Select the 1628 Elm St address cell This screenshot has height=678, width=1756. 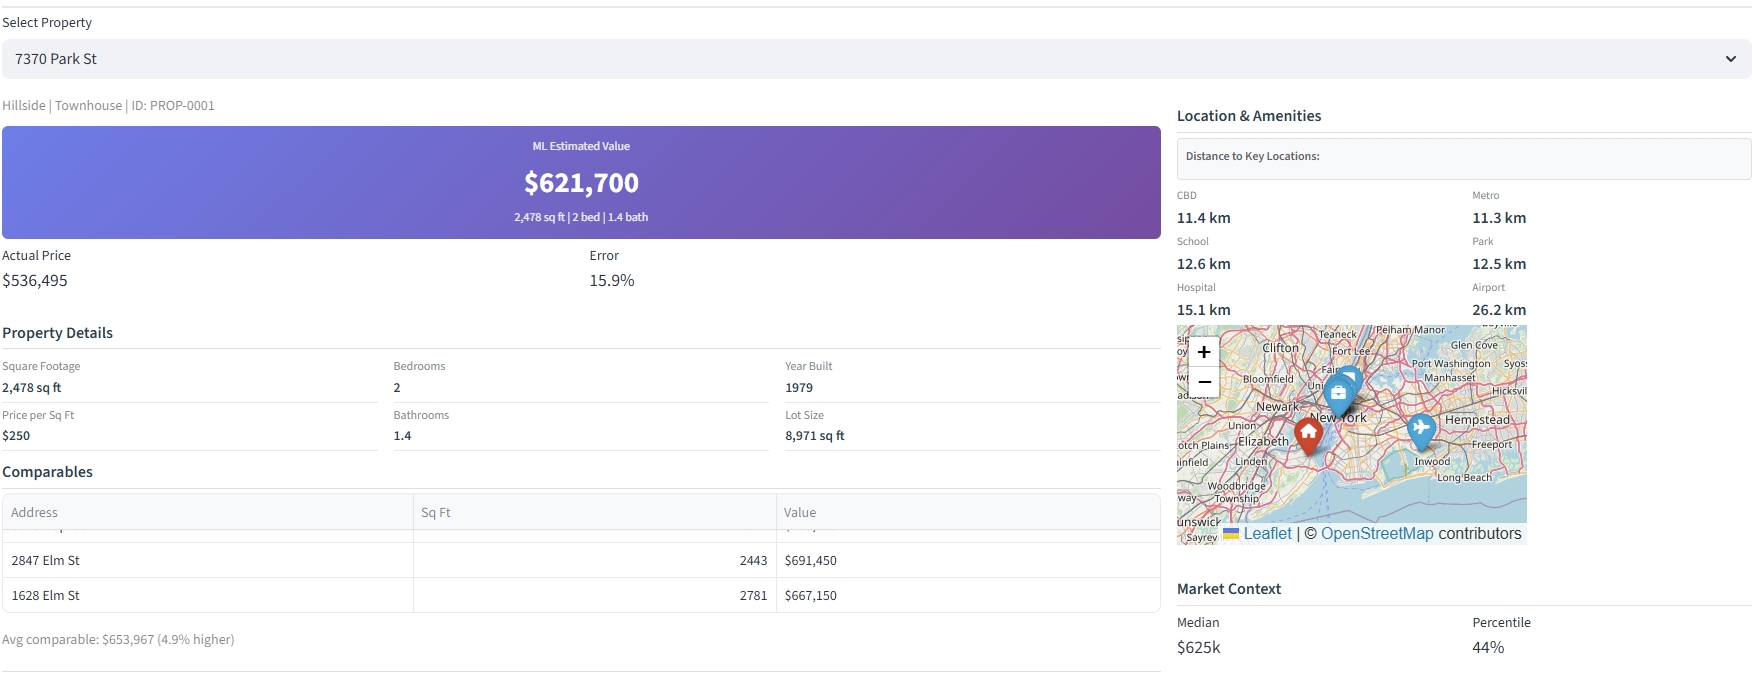point(46,596)
